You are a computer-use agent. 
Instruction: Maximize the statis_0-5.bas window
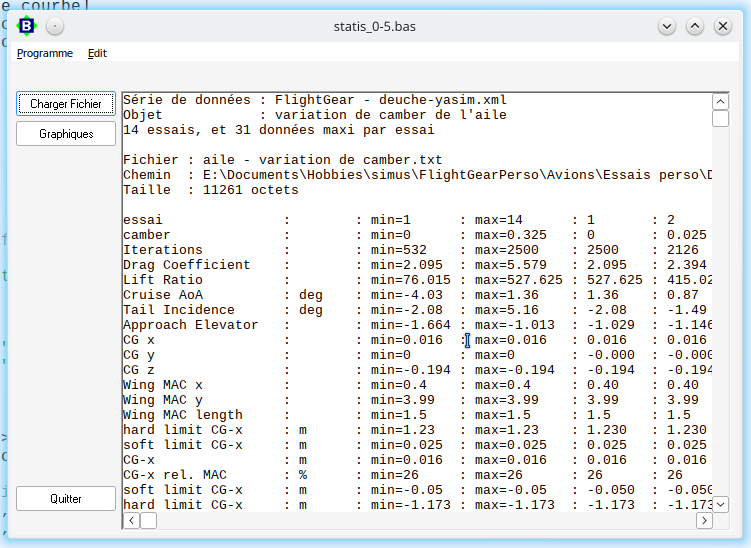click(x=695, y=26)
